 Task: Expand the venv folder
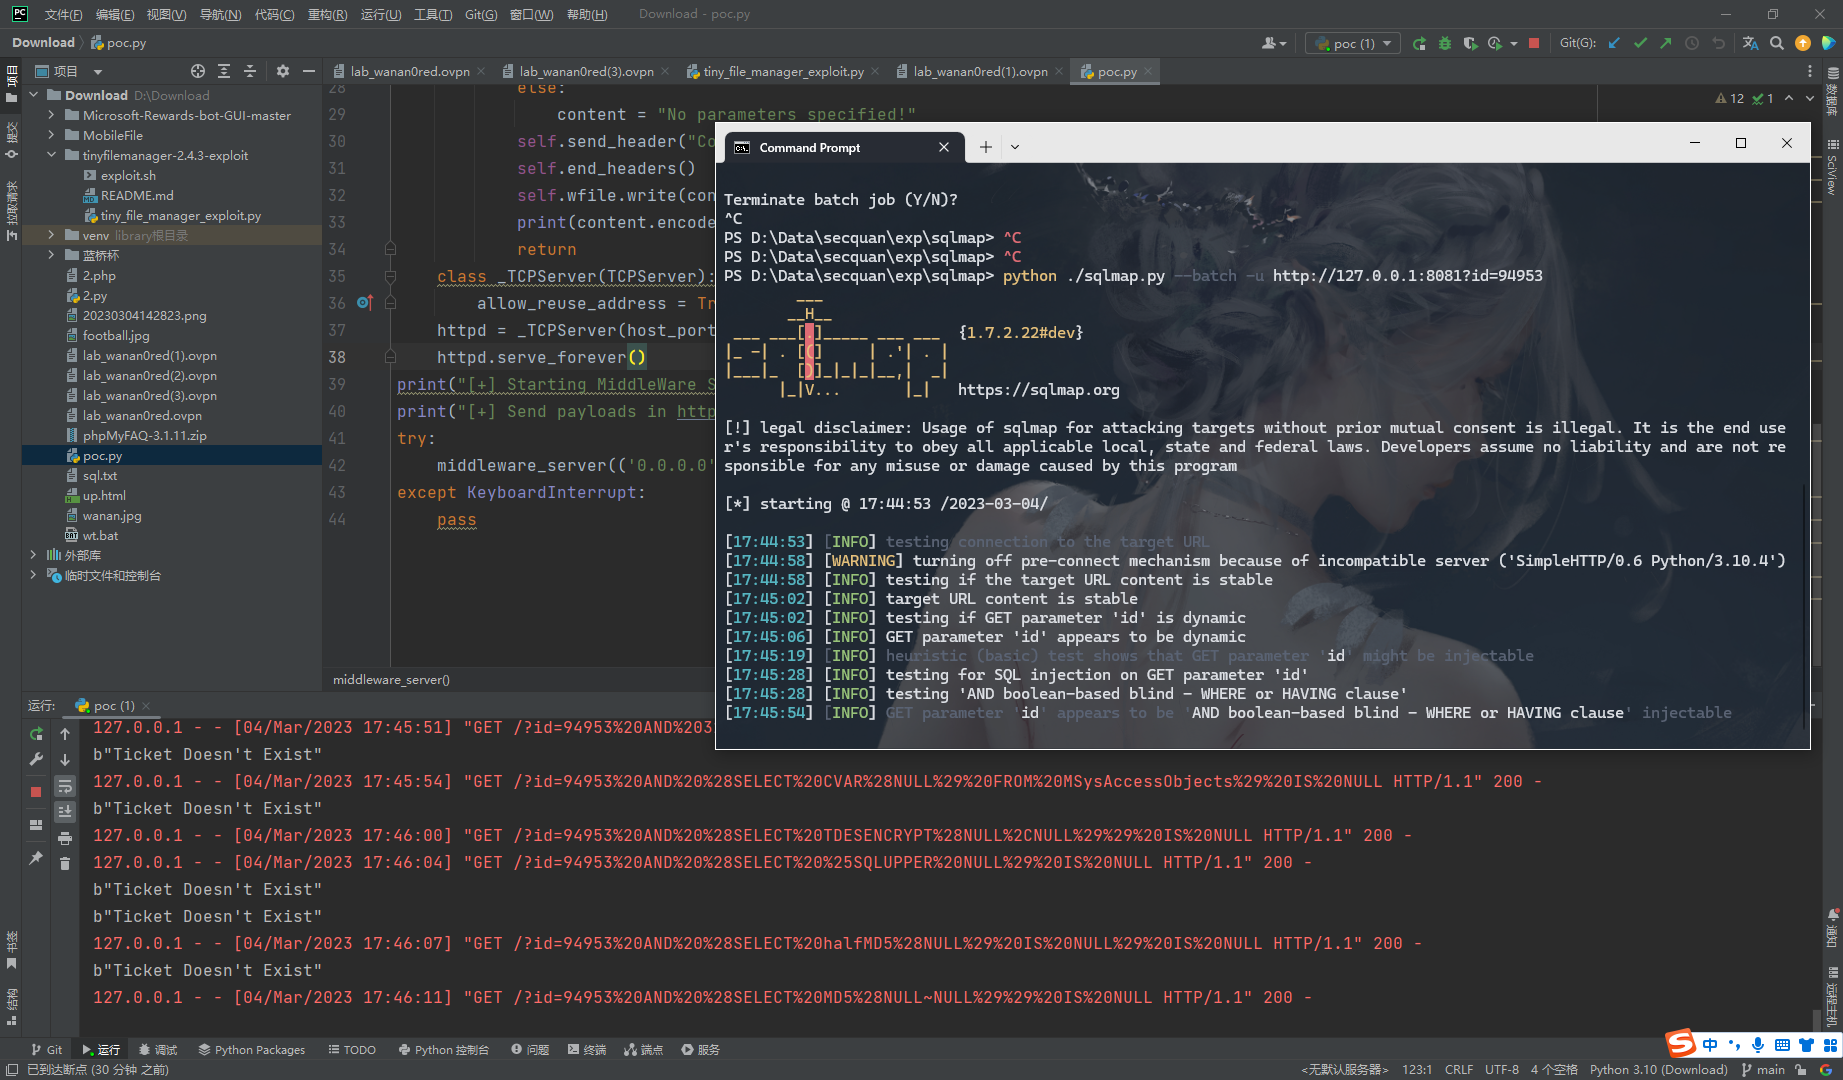tap(51, 235)
